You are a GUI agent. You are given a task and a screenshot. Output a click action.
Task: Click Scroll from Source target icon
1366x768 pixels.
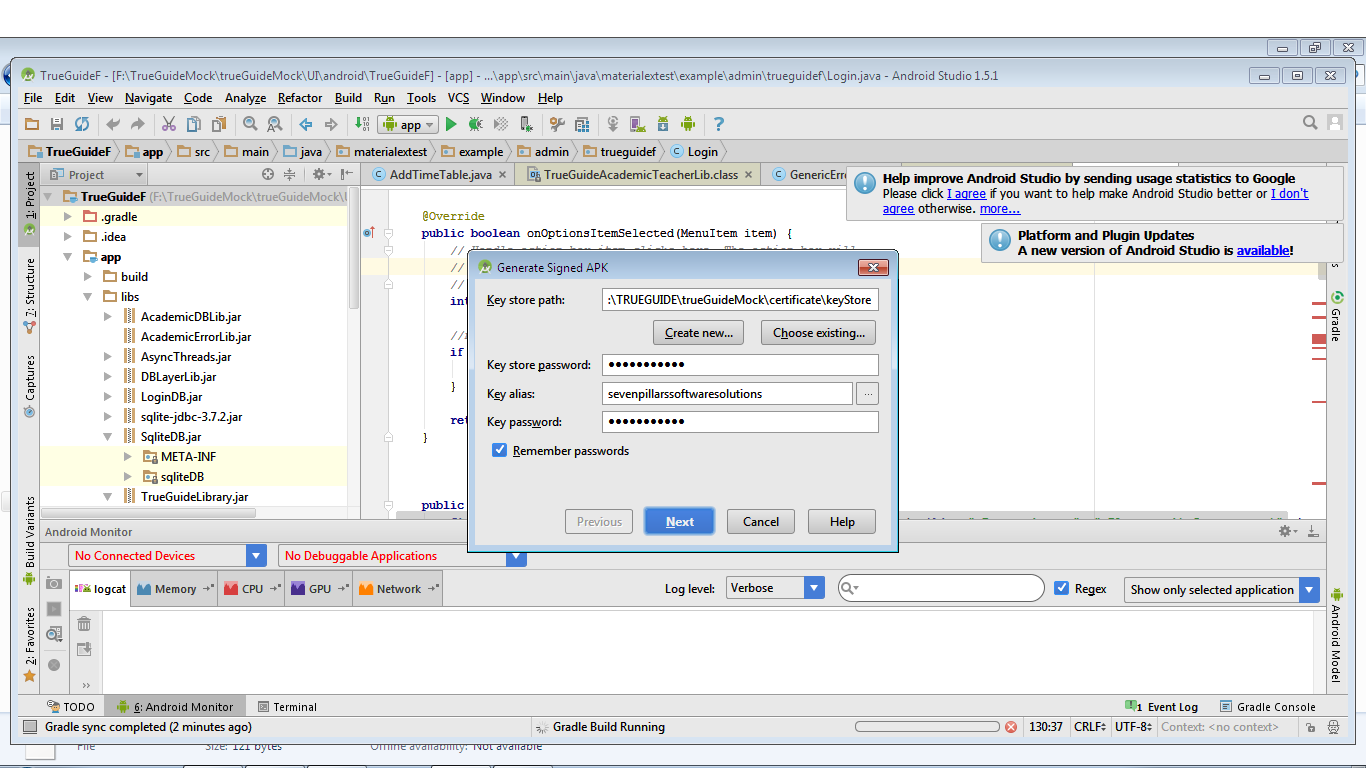point(267,175)
